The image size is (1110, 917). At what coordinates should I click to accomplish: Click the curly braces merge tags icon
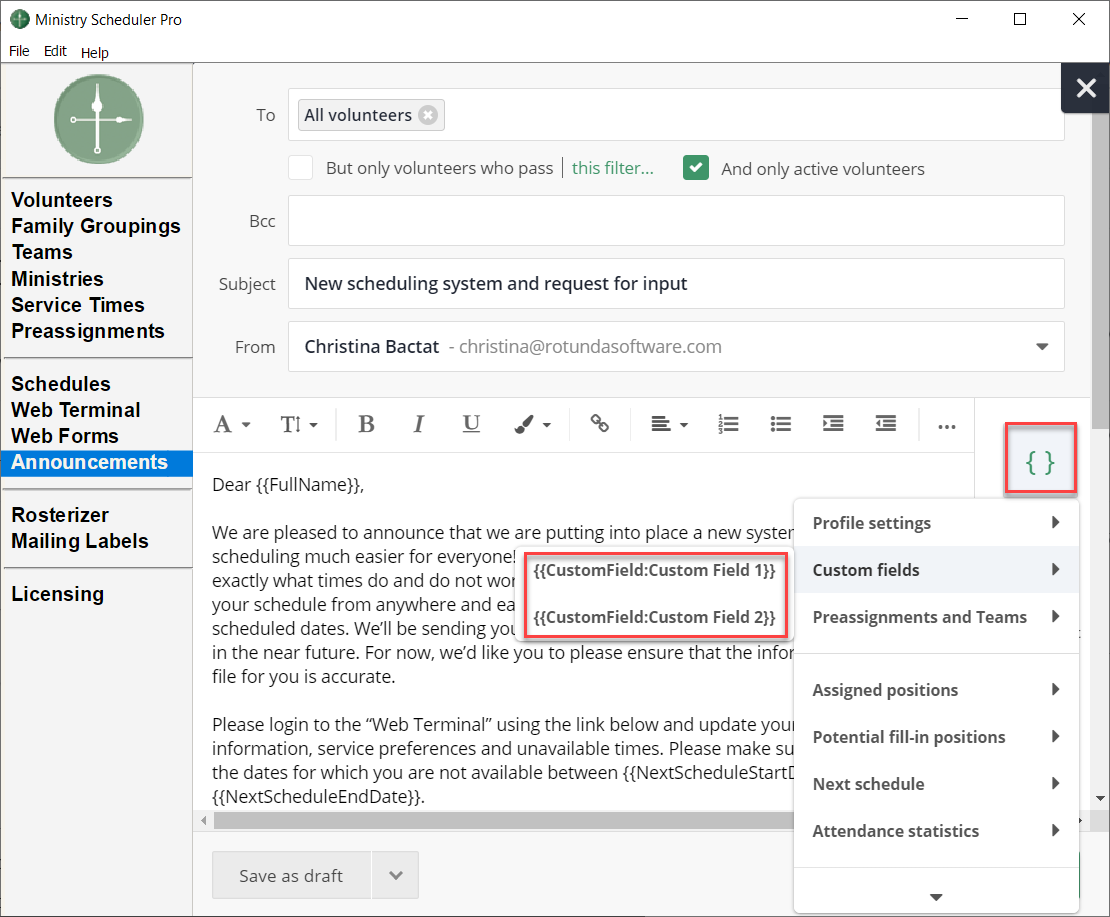[x=1040, y=462]
